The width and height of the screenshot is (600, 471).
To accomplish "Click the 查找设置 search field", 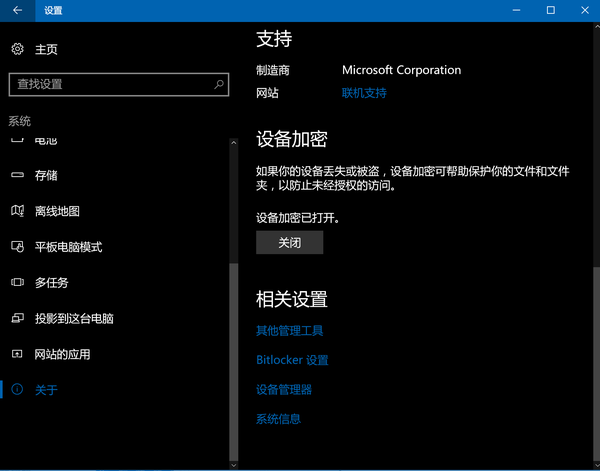I will (119, 84).
